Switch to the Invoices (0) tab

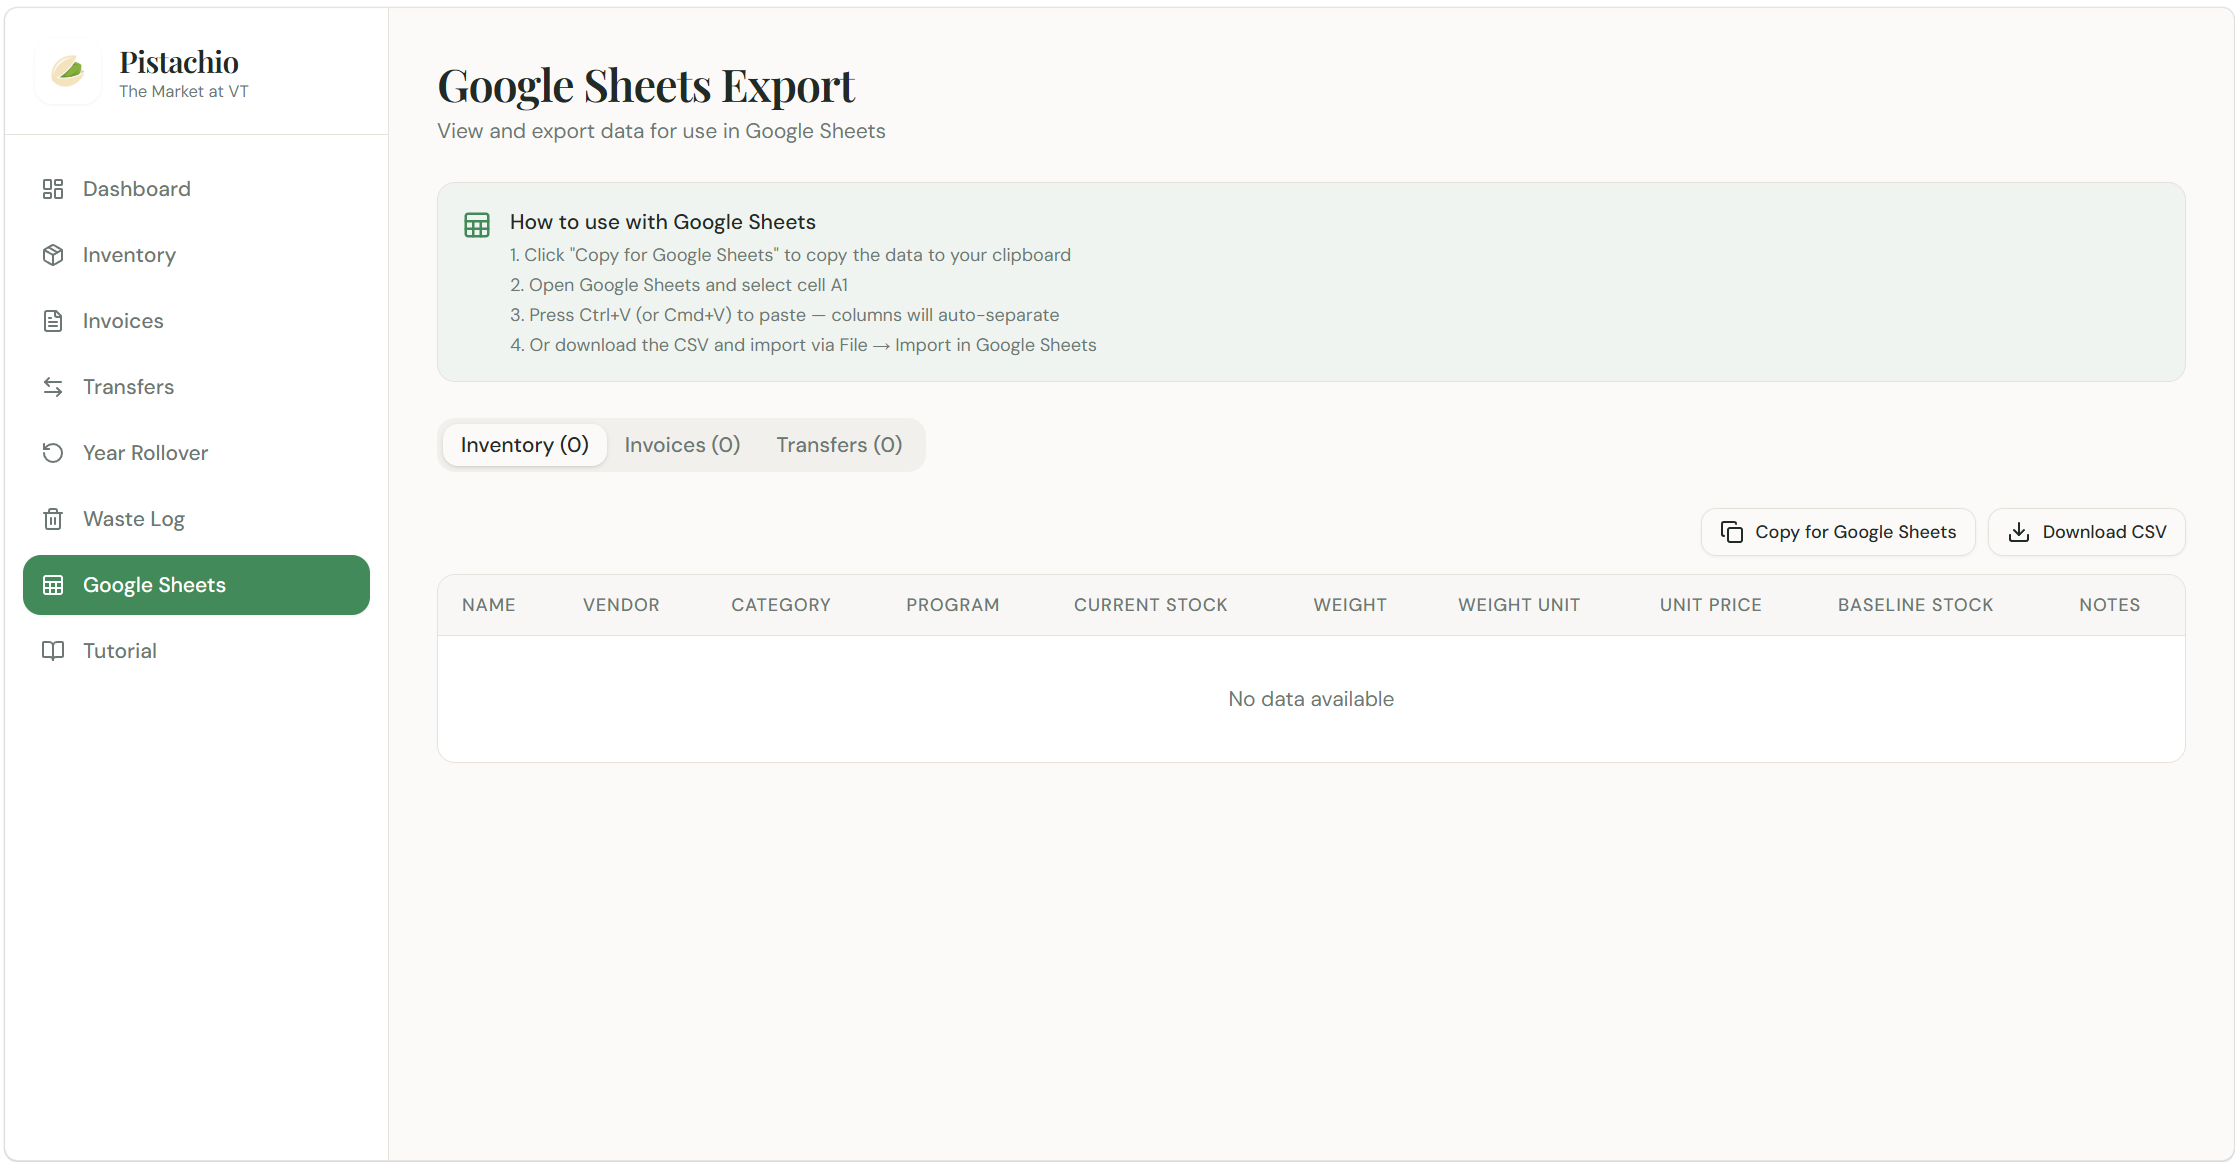[x=682, y=445]
